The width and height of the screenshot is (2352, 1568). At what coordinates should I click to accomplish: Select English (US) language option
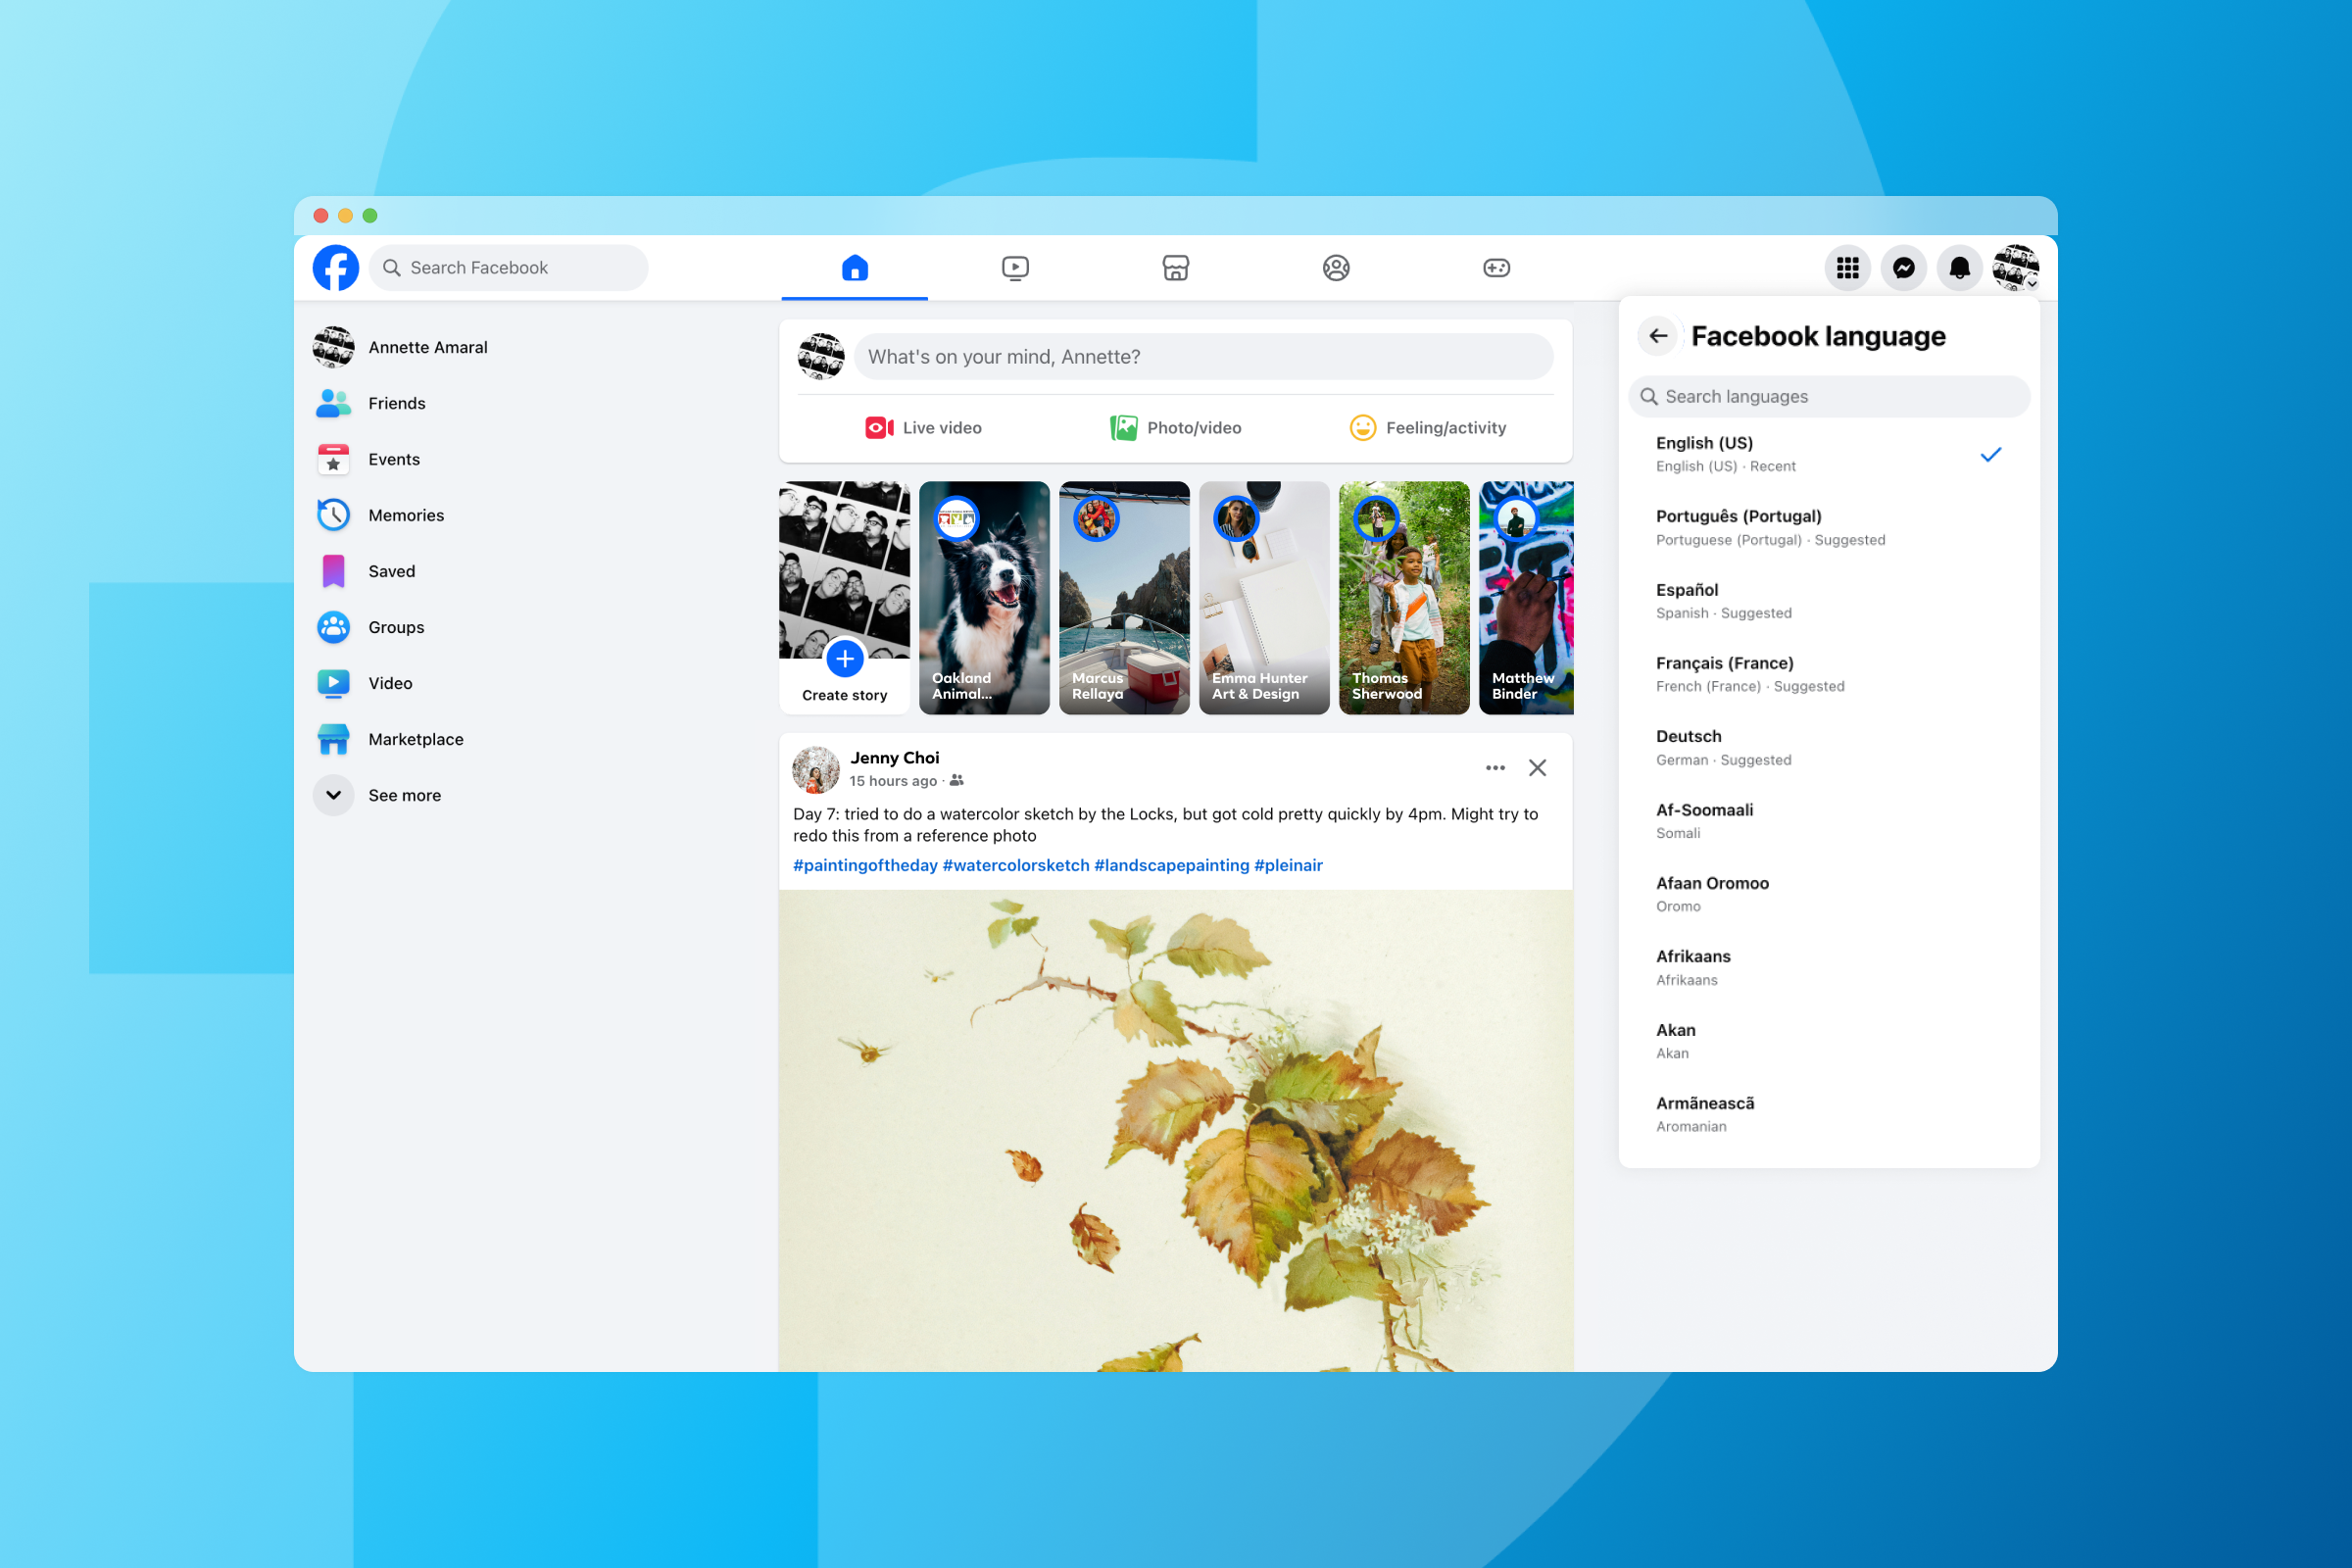tap(1829, 454)
